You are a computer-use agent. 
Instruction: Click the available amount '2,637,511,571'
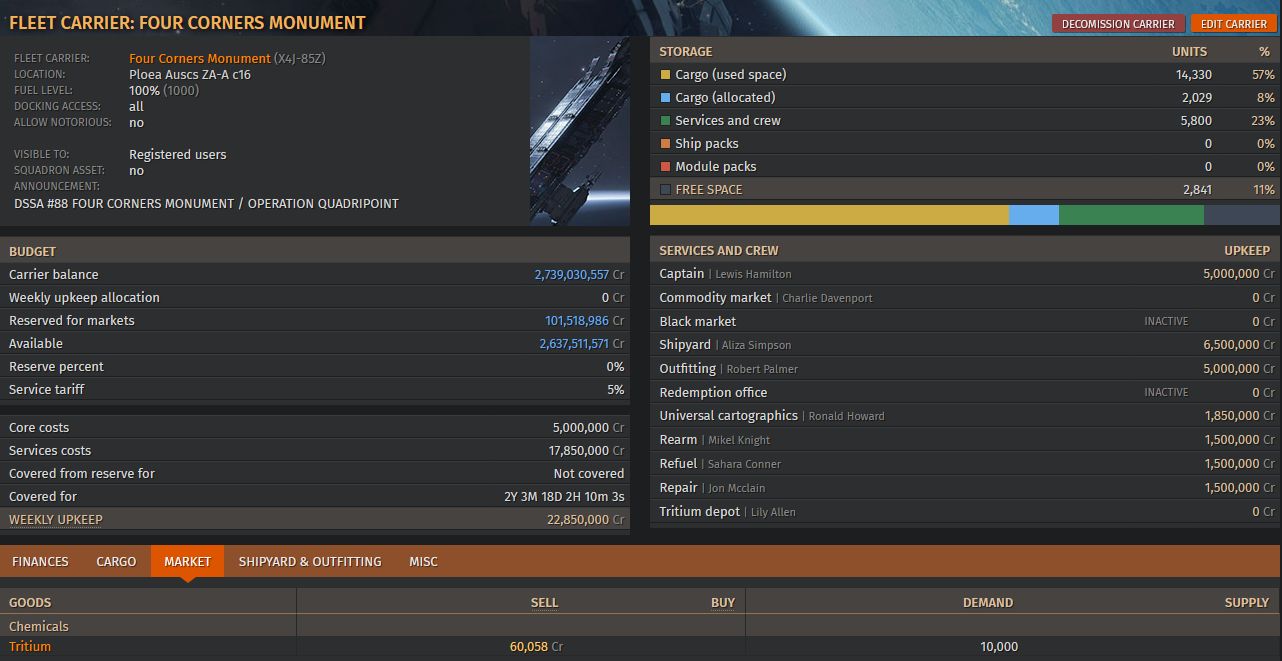click(x=574, y=344)
